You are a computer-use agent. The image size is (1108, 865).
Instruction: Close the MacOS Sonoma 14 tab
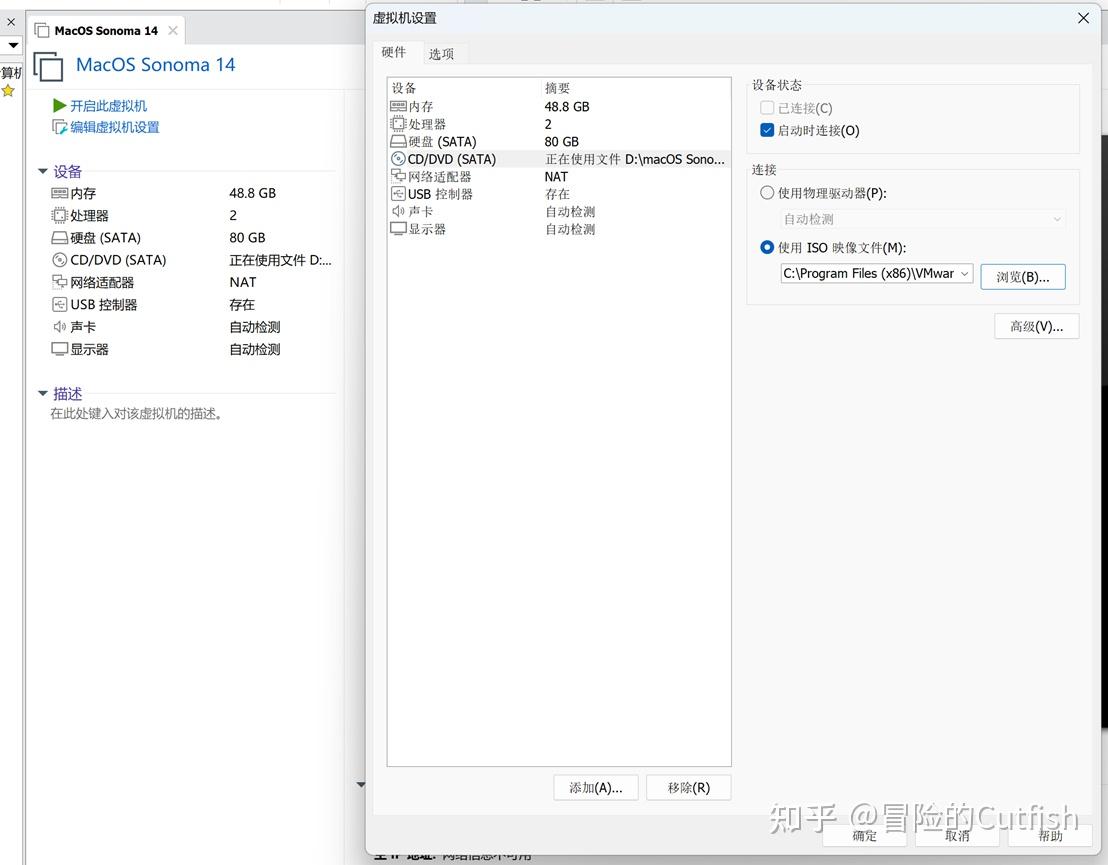(172, 30)
